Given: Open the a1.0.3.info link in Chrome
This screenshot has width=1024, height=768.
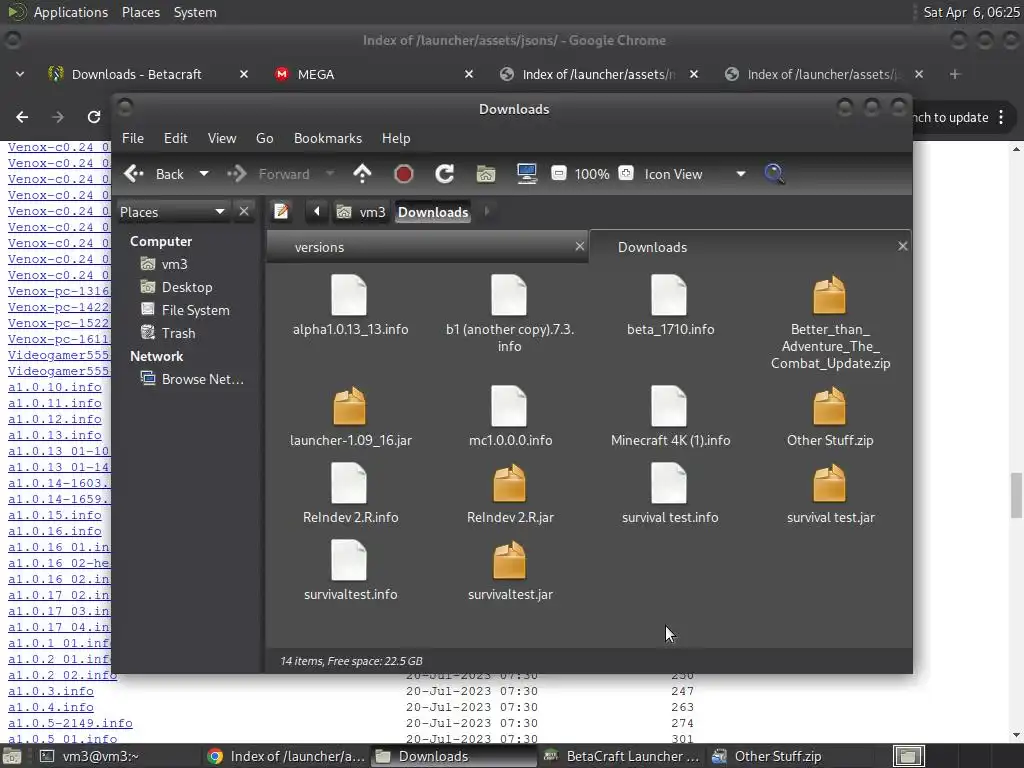Looking at the screenshot, I should 50,691.
